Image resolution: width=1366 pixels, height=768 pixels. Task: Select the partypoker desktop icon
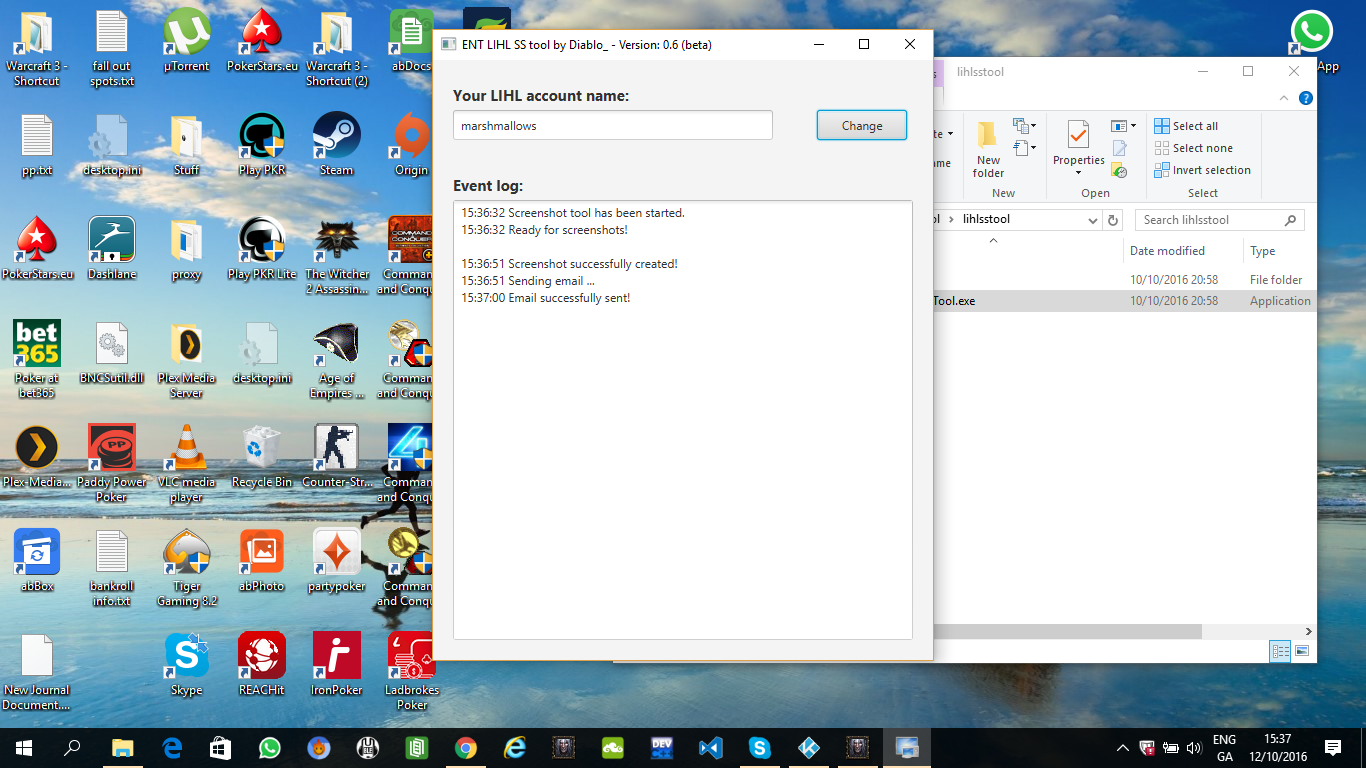tap(336, 560)
